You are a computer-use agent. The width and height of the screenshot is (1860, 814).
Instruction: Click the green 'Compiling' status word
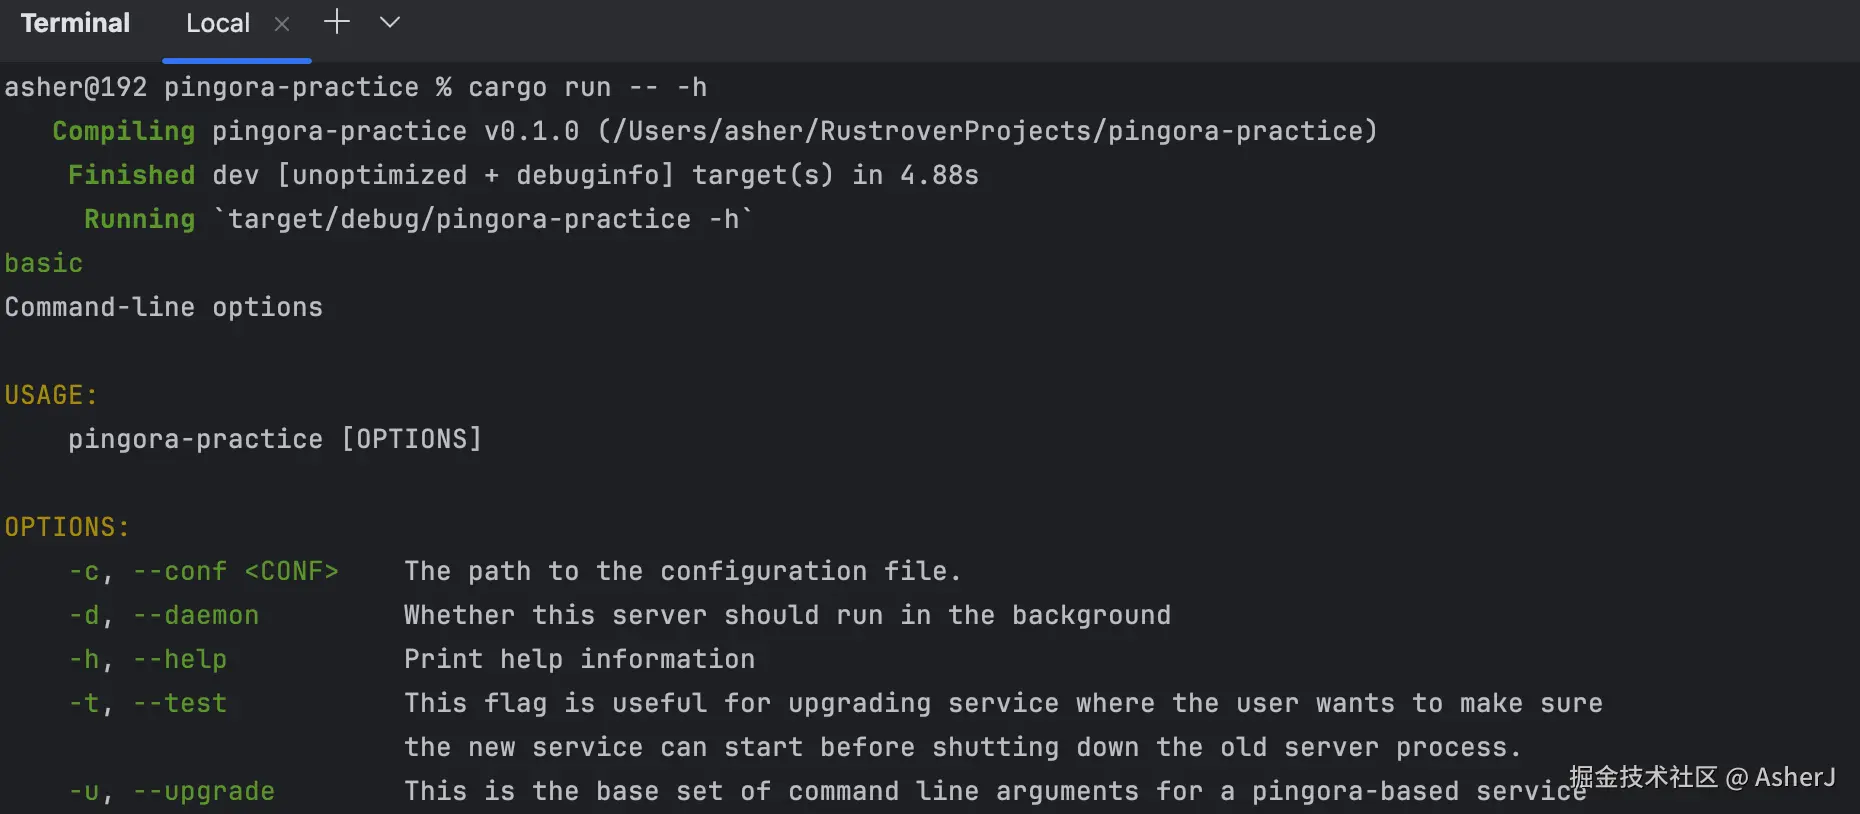click(x=123, y=131)
